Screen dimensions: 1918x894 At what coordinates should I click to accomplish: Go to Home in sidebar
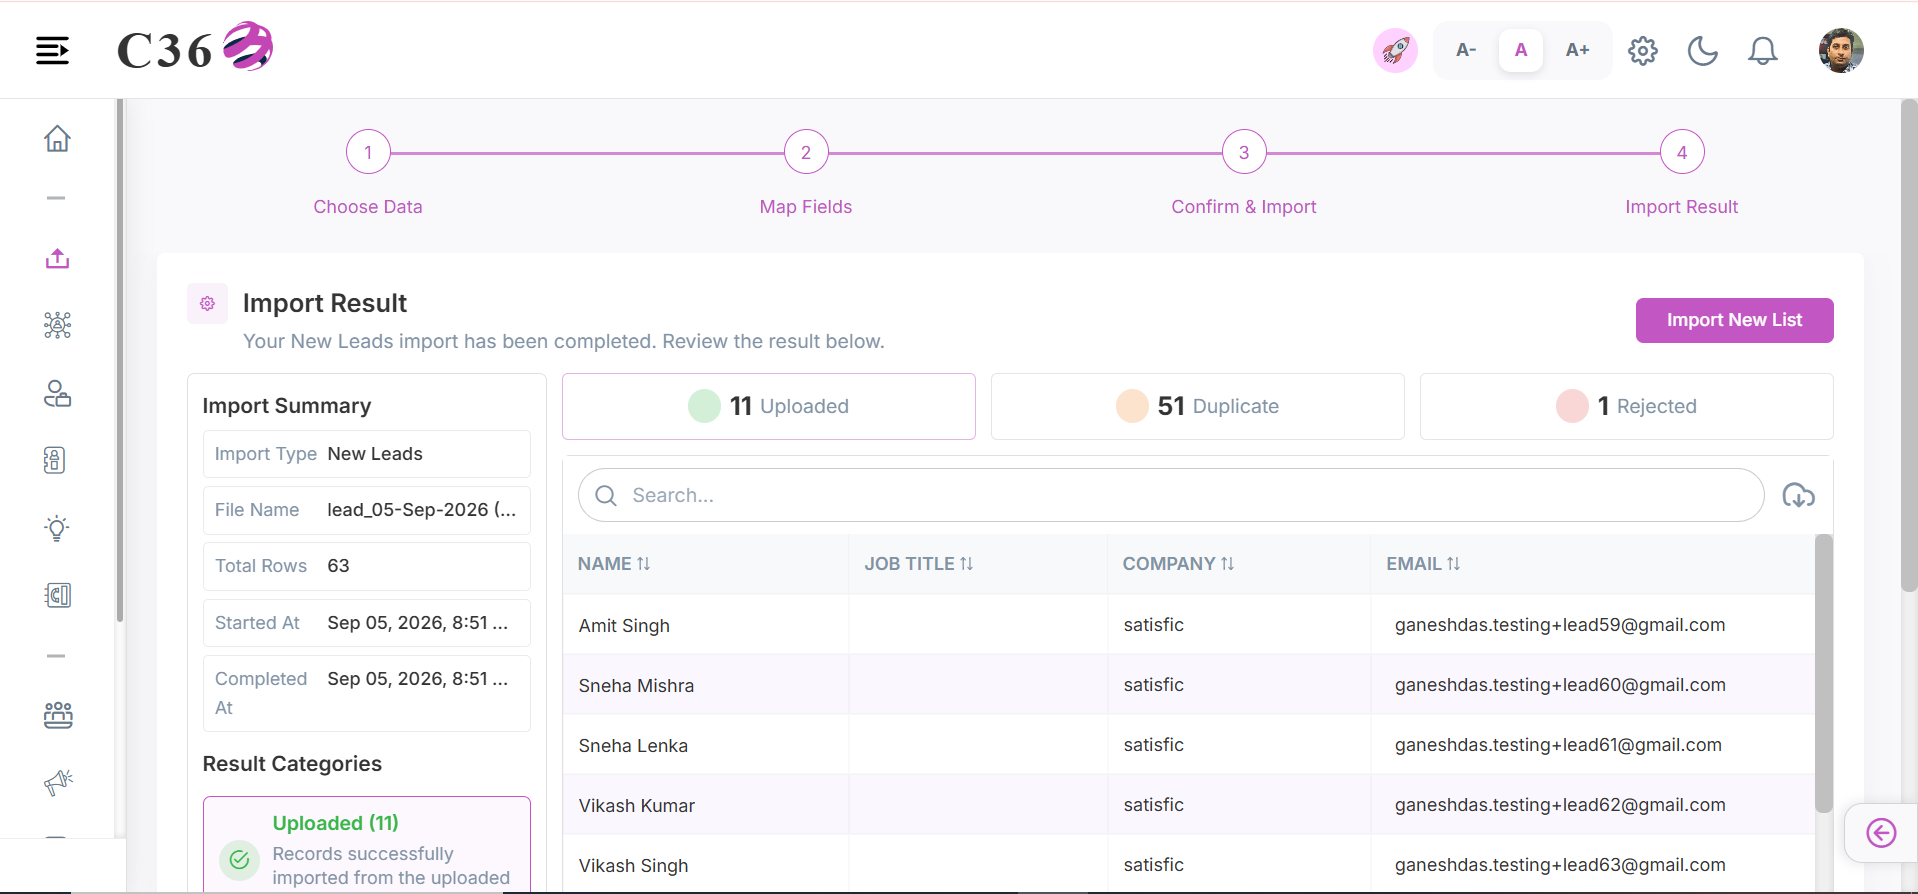coord(57,138)
